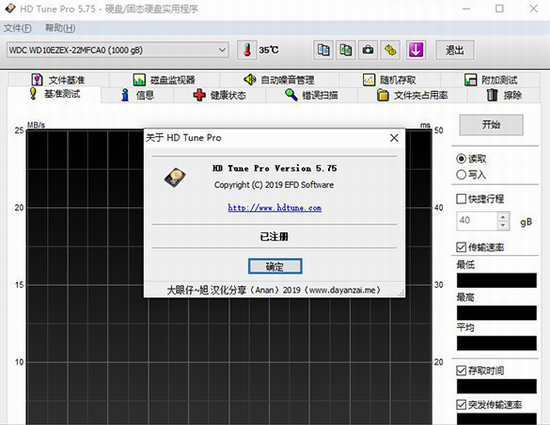
Task: Click the 35℃ temperature reading
Action: 269,50
